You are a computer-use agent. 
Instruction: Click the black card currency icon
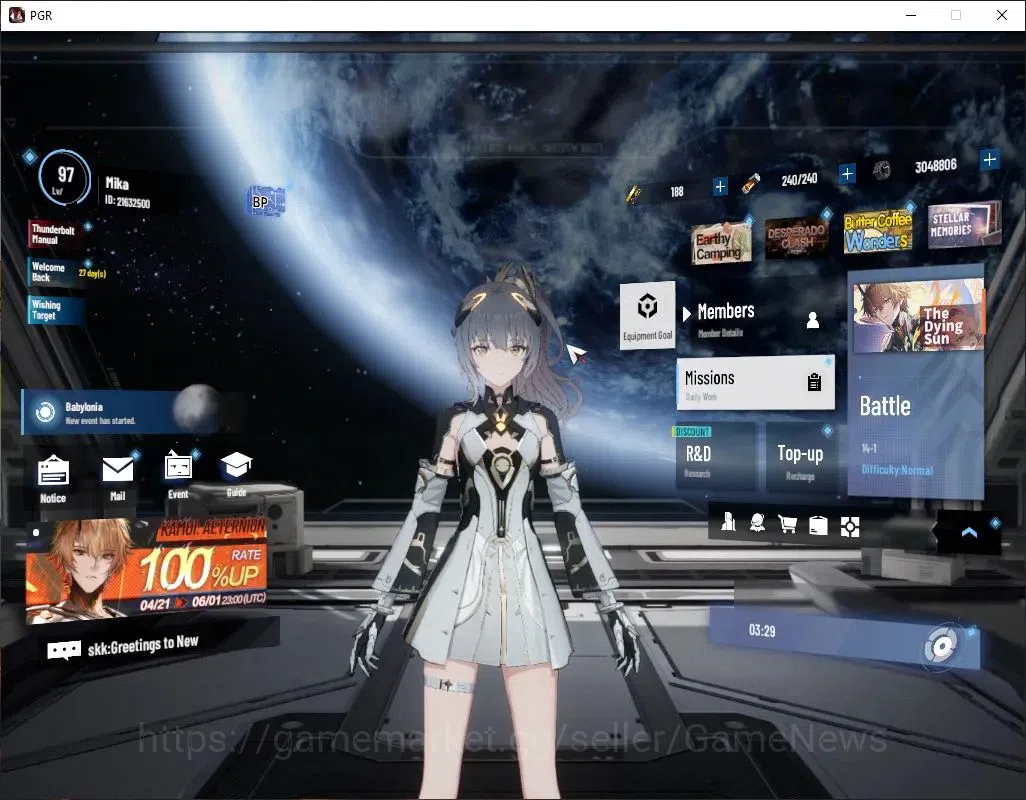(x=633, y=194)
